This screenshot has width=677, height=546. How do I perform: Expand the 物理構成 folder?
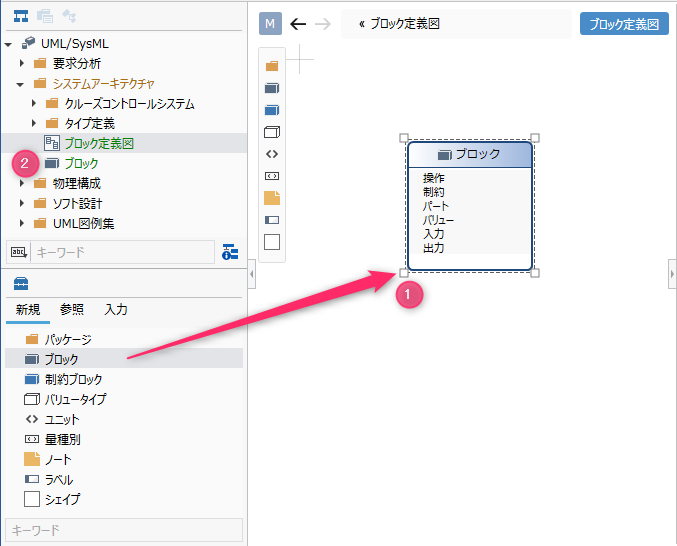point(22,183)
